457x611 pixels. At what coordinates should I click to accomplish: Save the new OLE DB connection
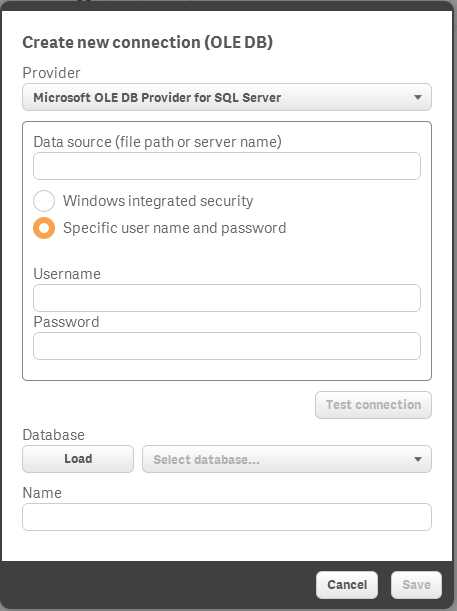click(x=416, y=585)
